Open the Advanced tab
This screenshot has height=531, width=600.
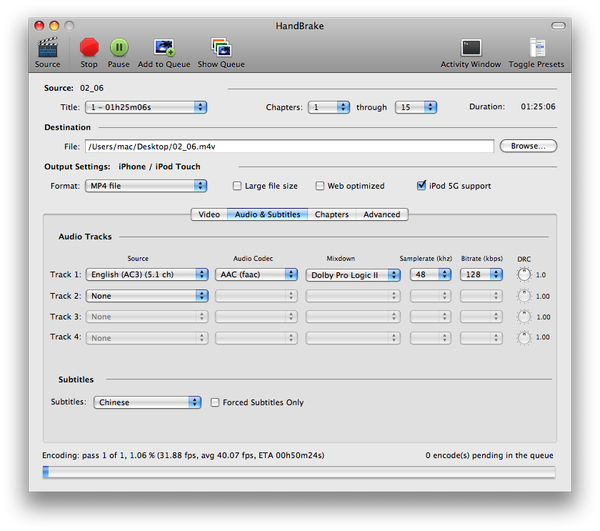click(x=382, y=215)
